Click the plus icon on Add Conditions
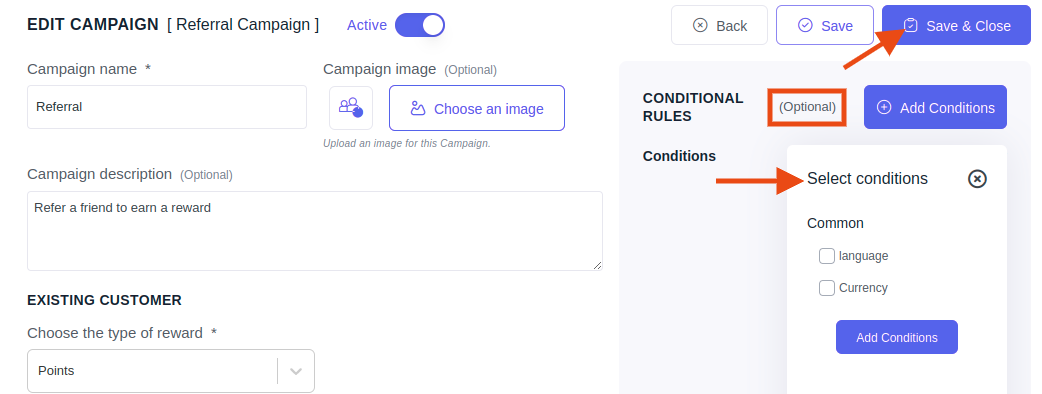 884,107
